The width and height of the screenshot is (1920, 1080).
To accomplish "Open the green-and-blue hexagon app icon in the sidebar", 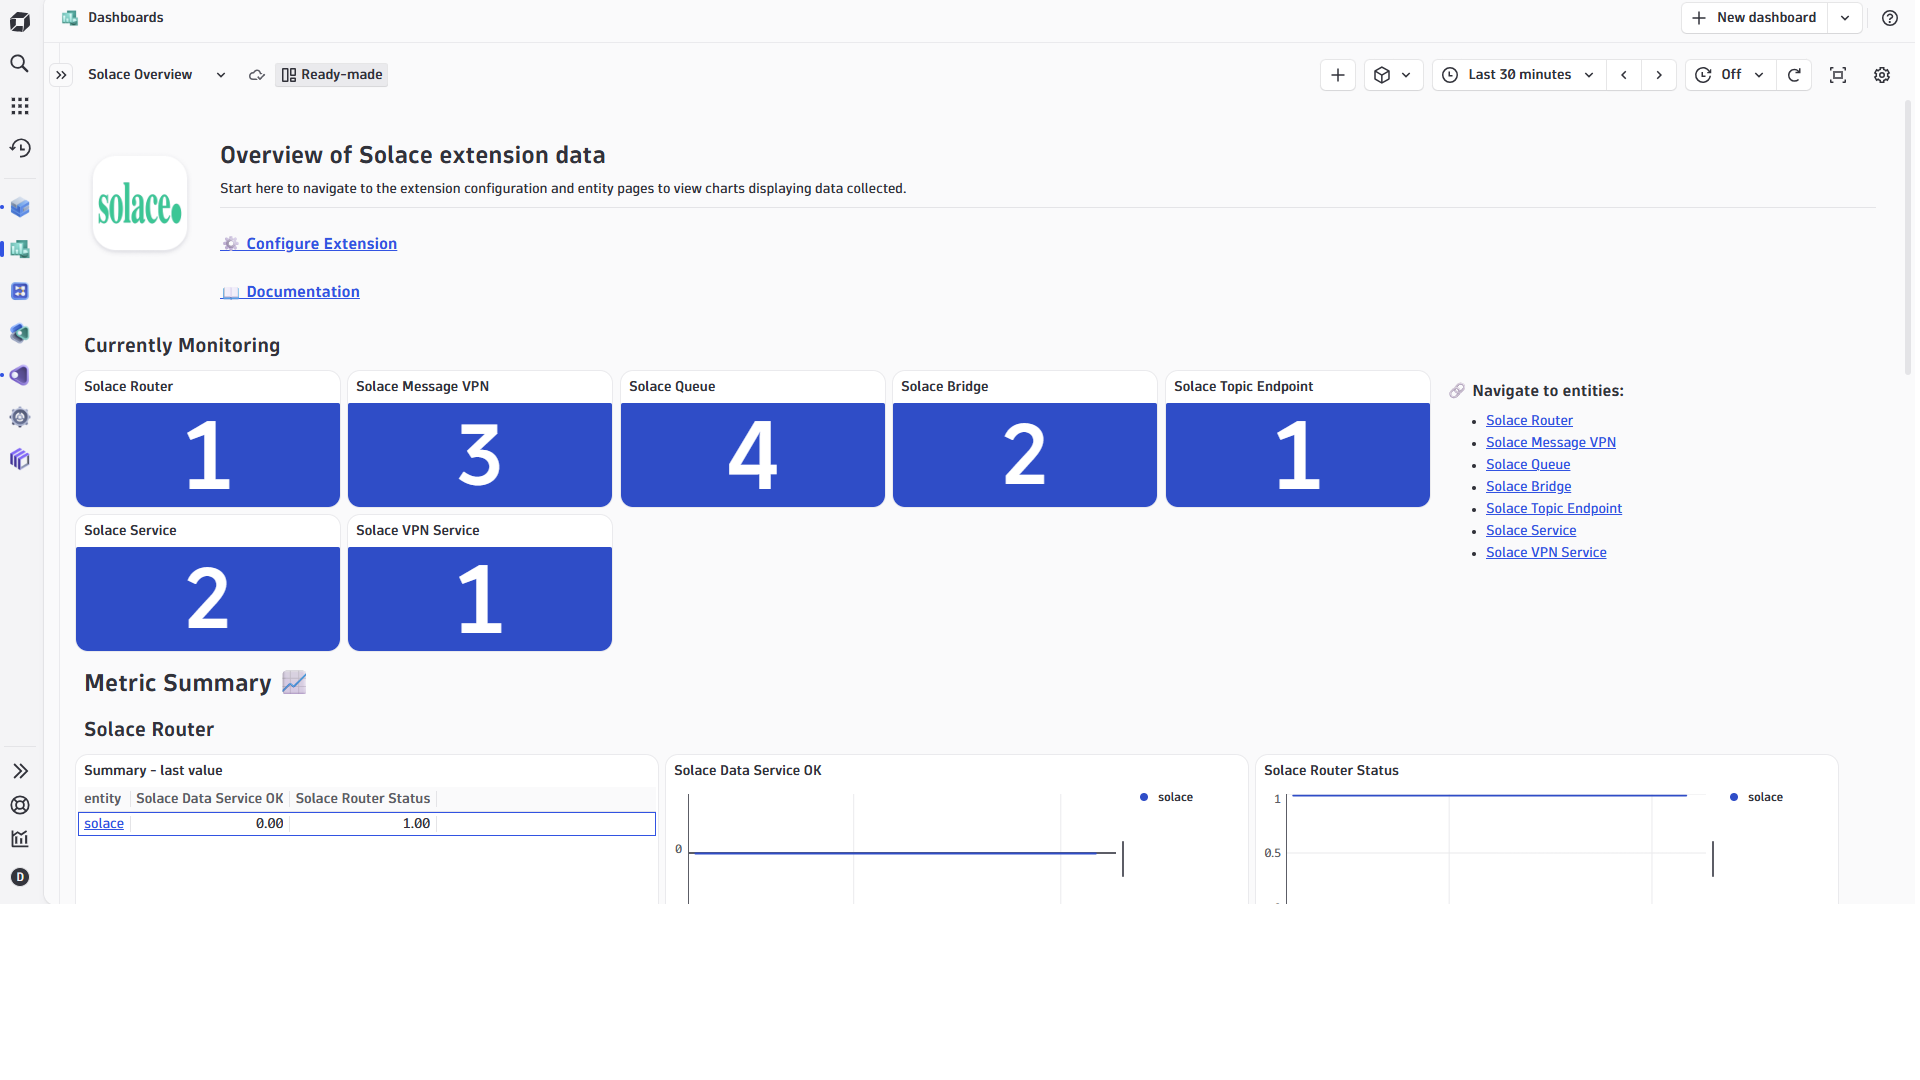I will coord(20,333).
